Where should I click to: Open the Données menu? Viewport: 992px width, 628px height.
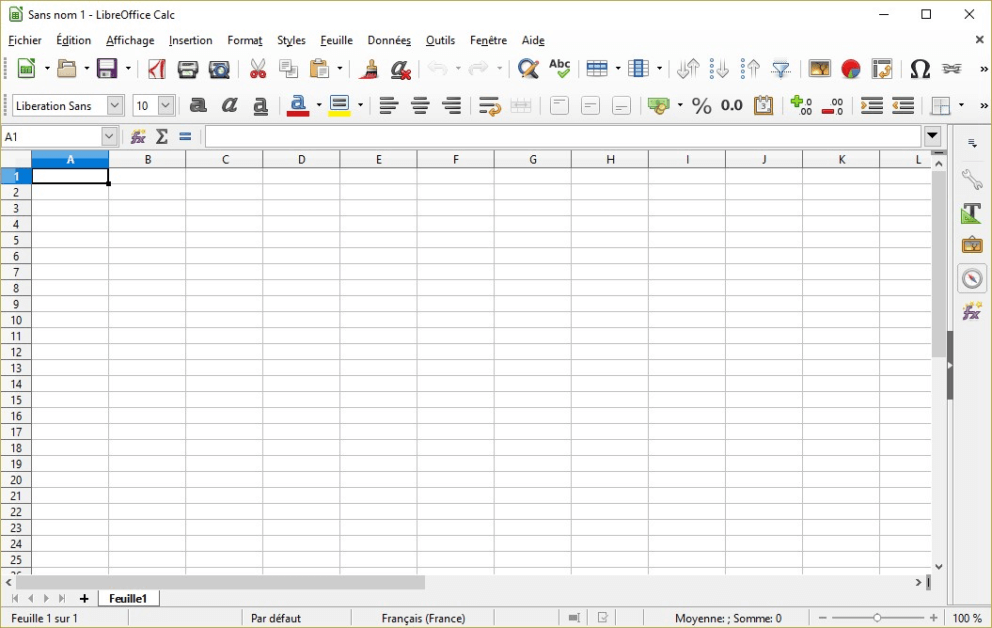pyautogui.click(x=389, y=41)
